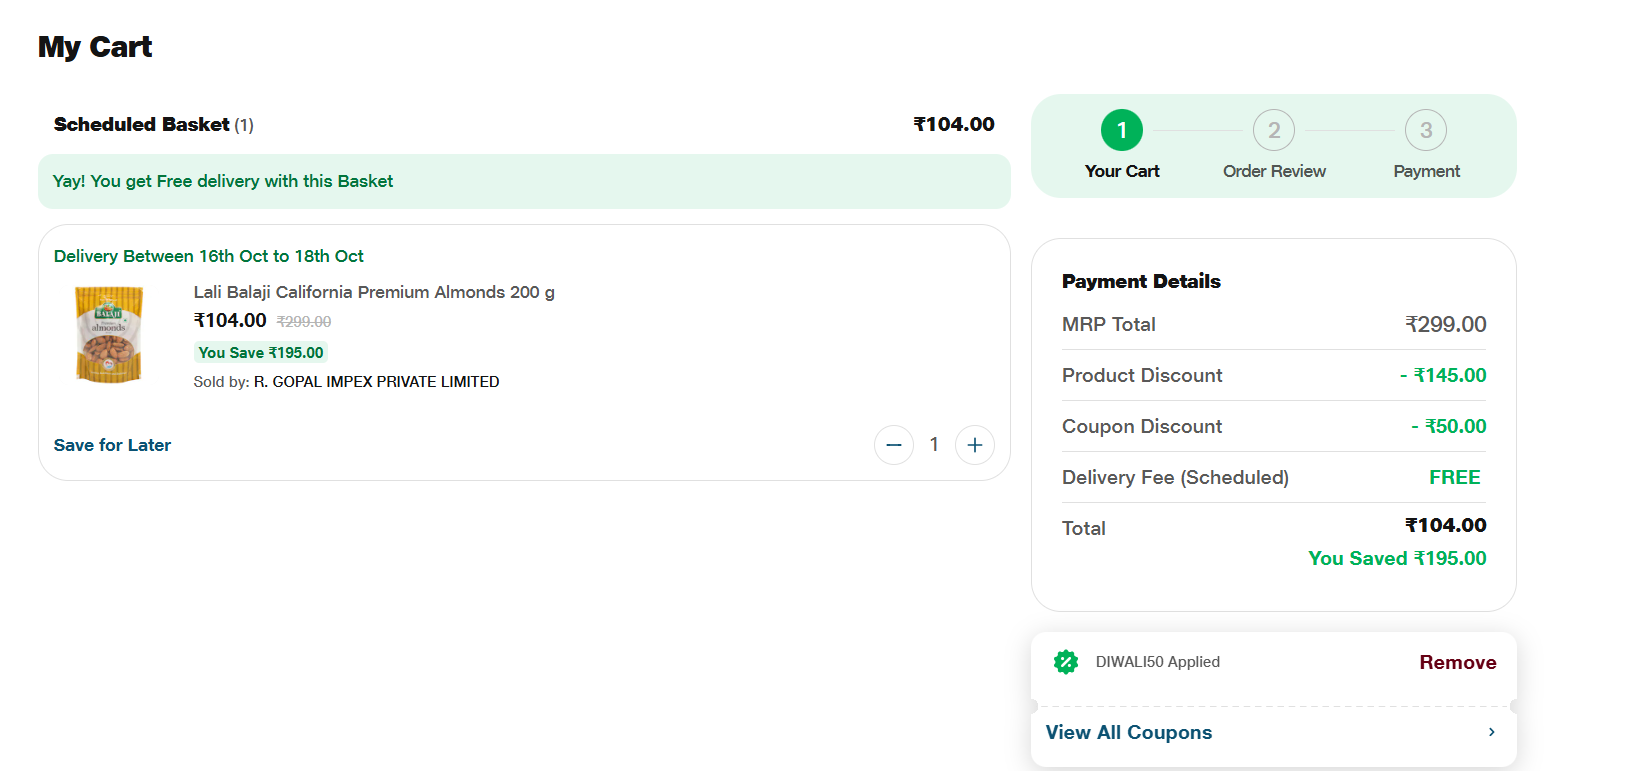Click the Your Cart step label
Image resolution: width=1639 pixels, height=771 pixels.
pyautogui.click(x=1122, y=171)
